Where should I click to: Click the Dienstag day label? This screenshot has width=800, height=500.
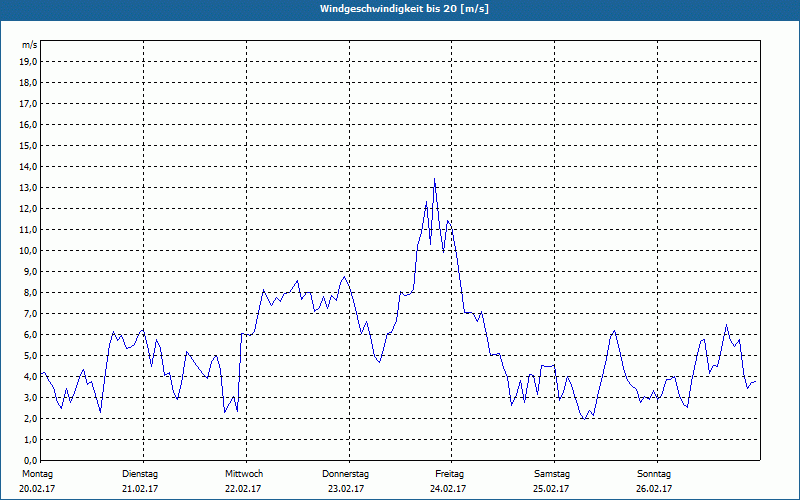click(x=140, y=474)
